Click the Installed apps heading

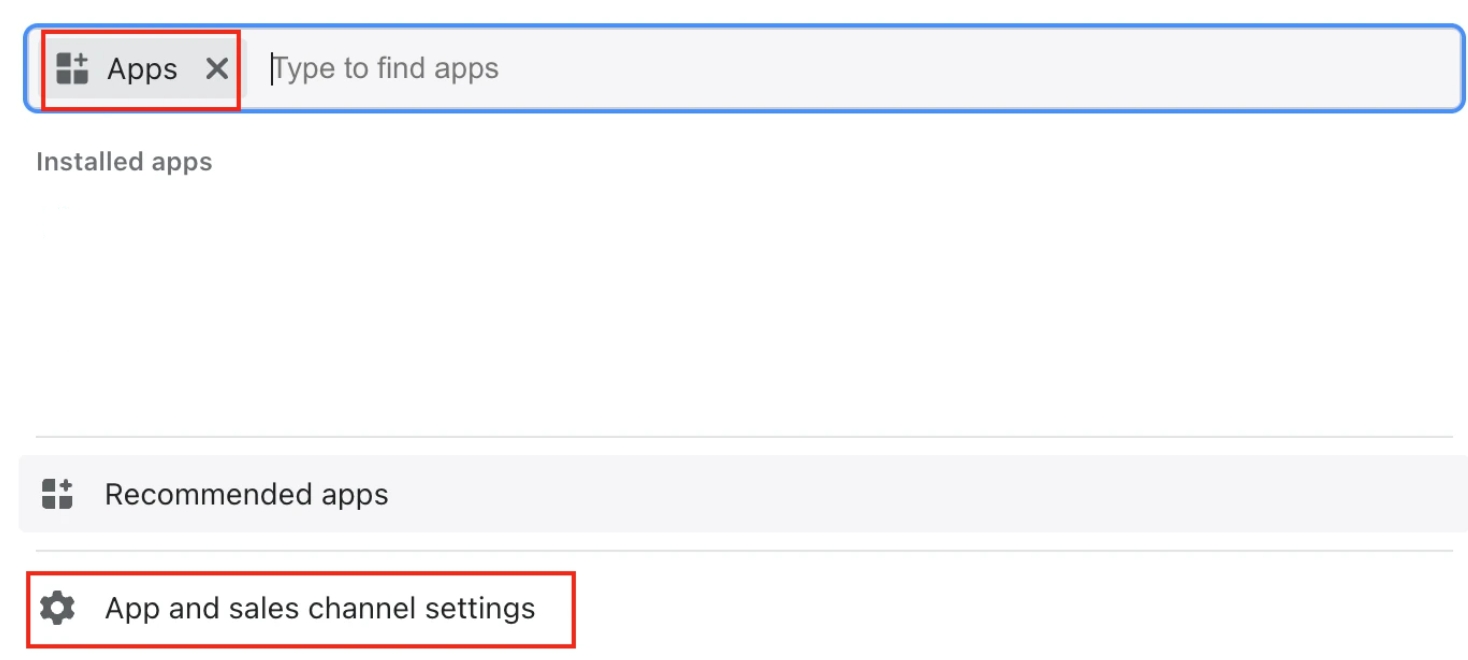(x=124, y=162)
